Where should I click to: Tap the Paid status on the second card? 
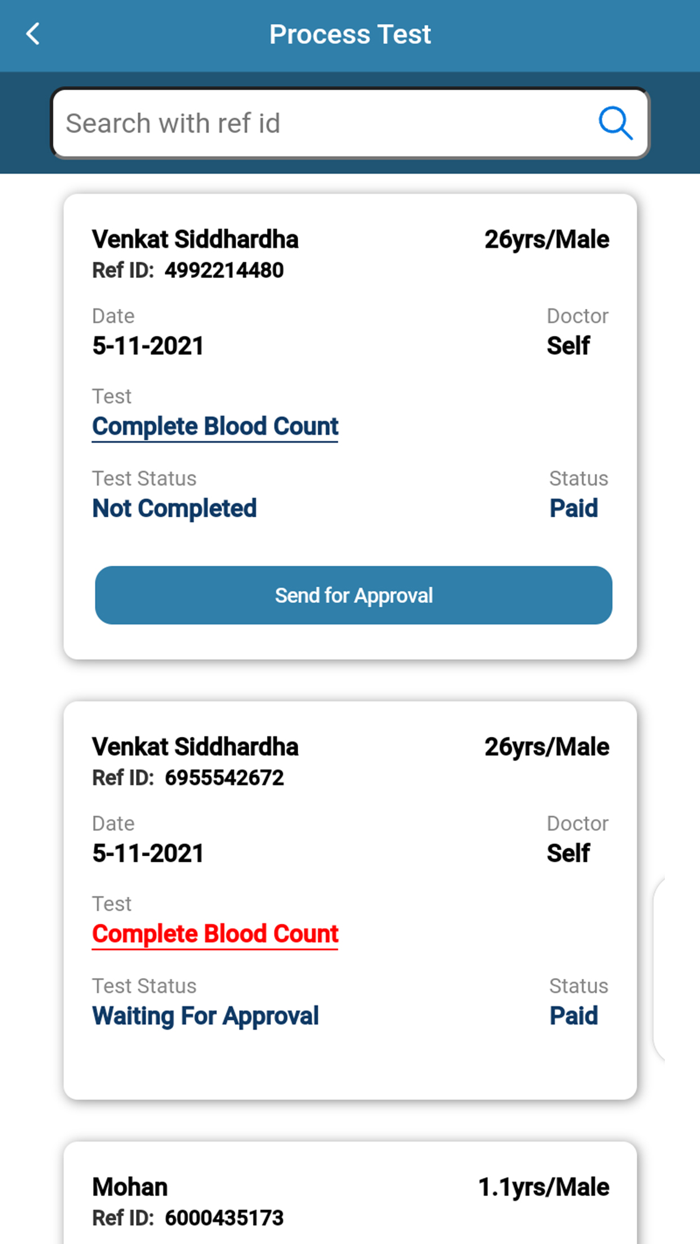coord(573,1016)
